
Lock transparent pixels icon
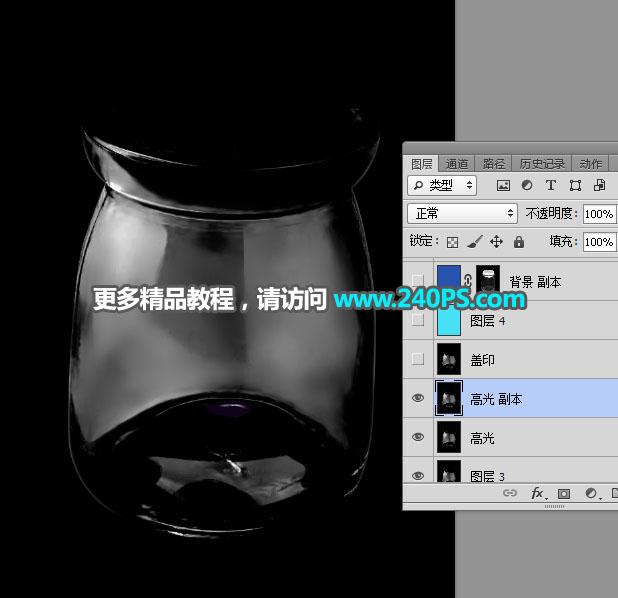pyautogui.click(x=452, y=242)
